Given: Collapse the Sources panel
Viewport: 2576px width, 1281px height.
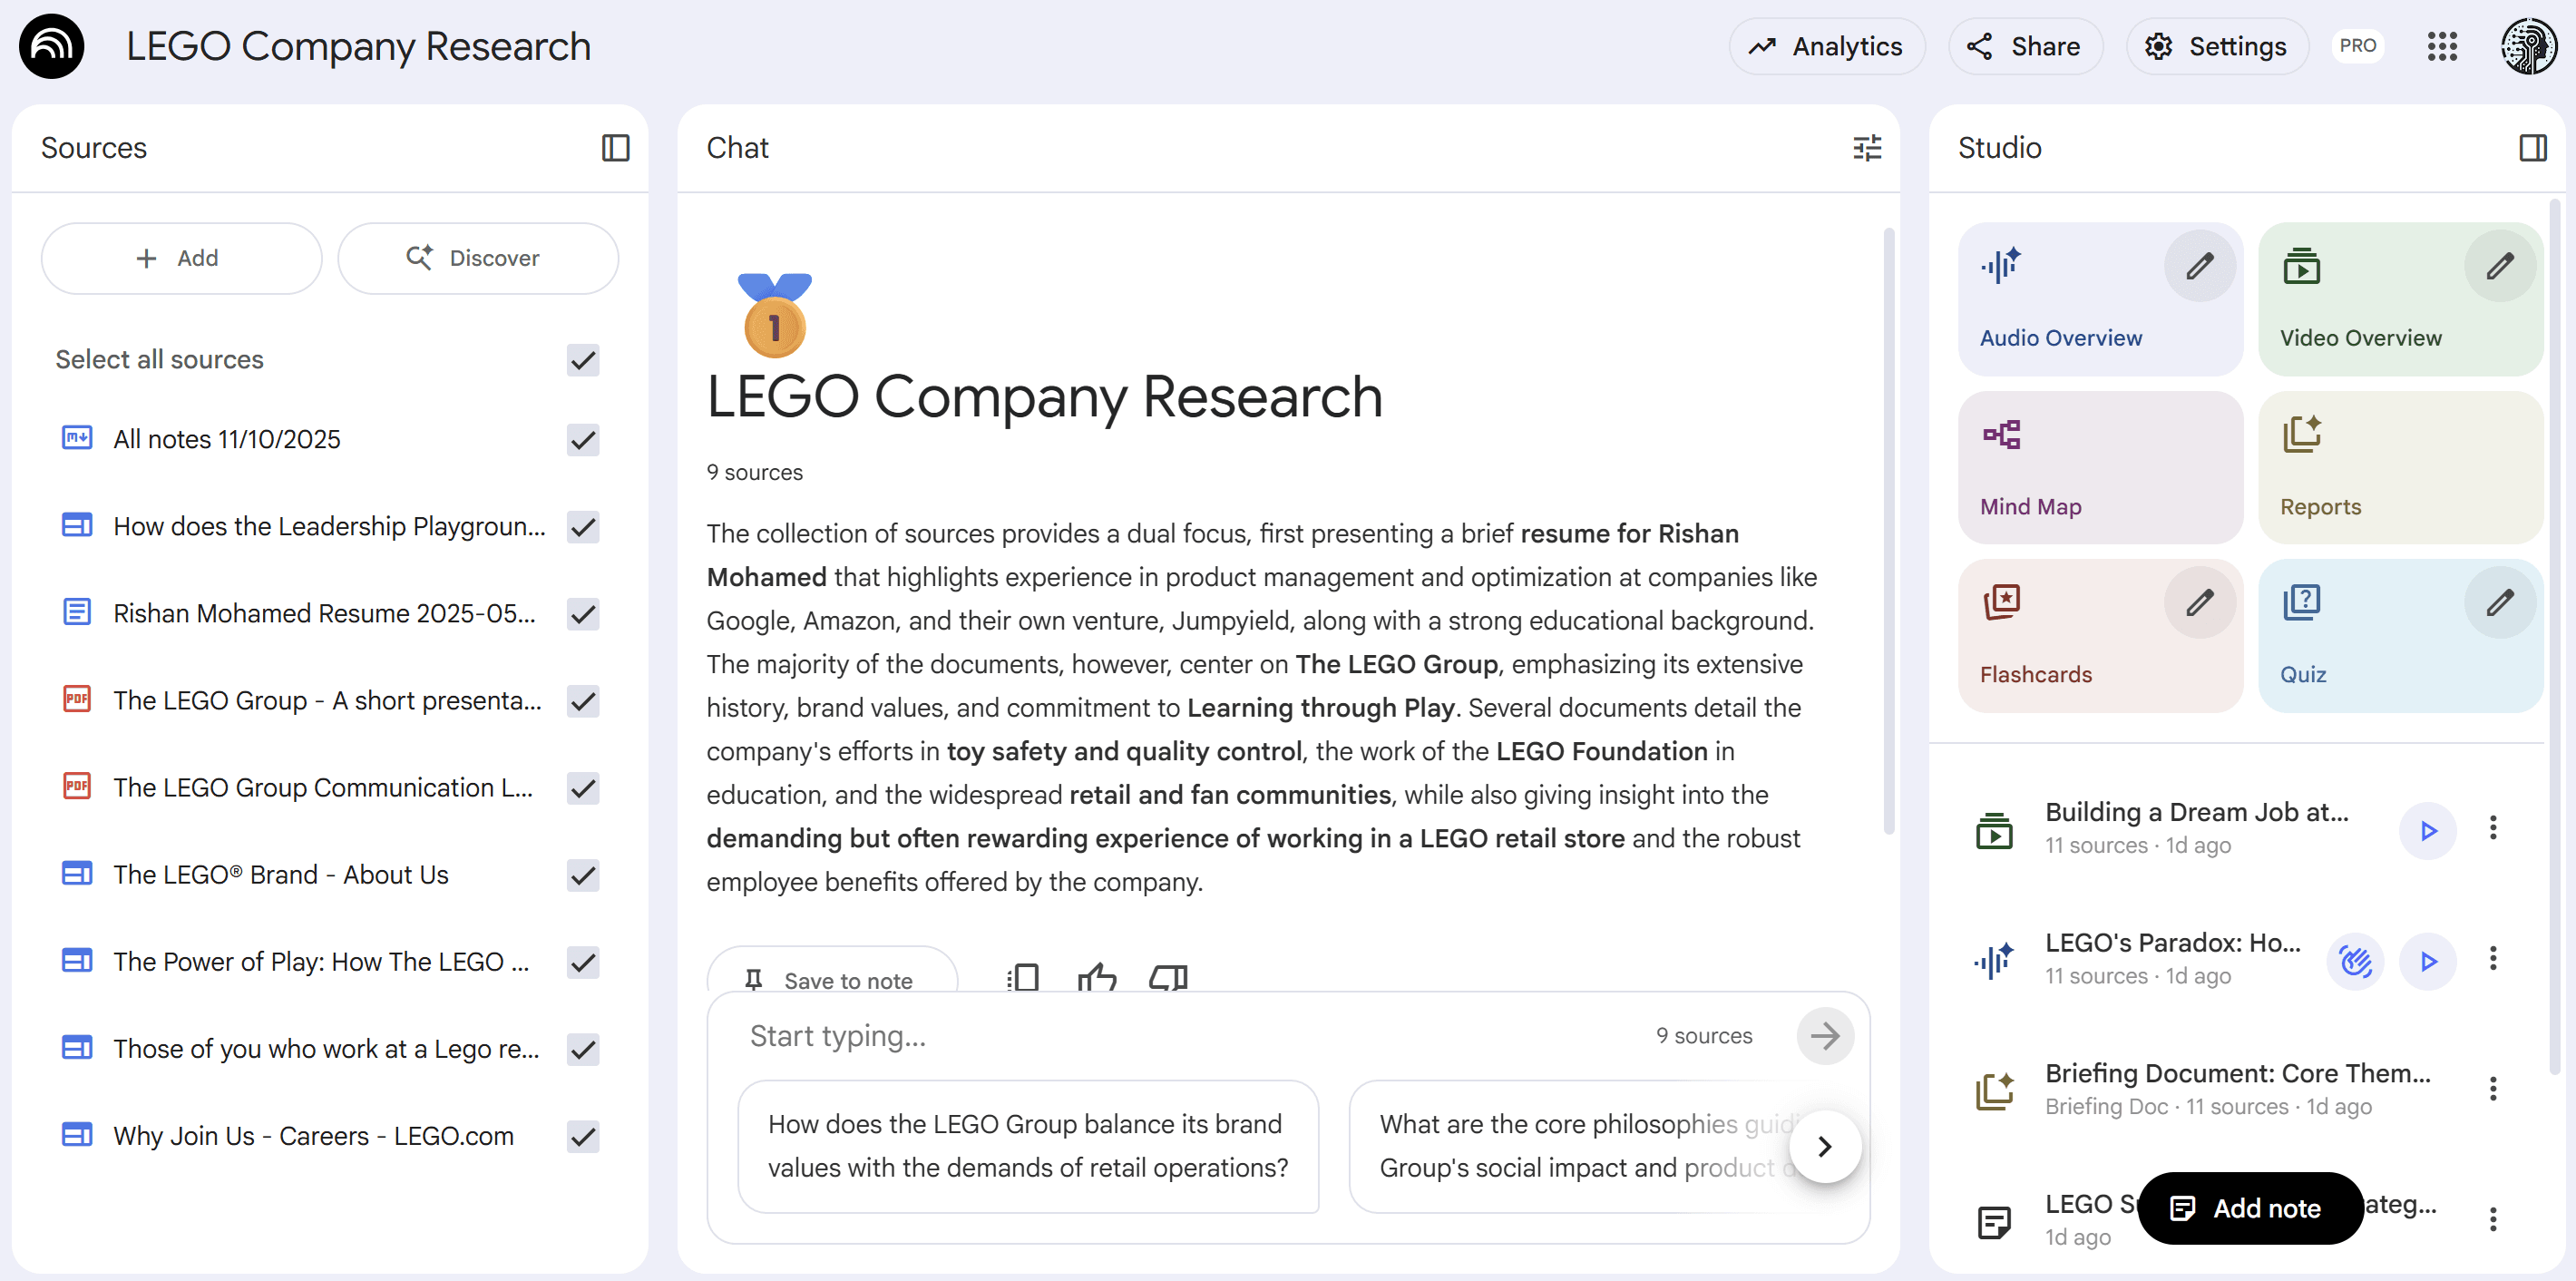Looking at the screenshot, I should (615, 148).
